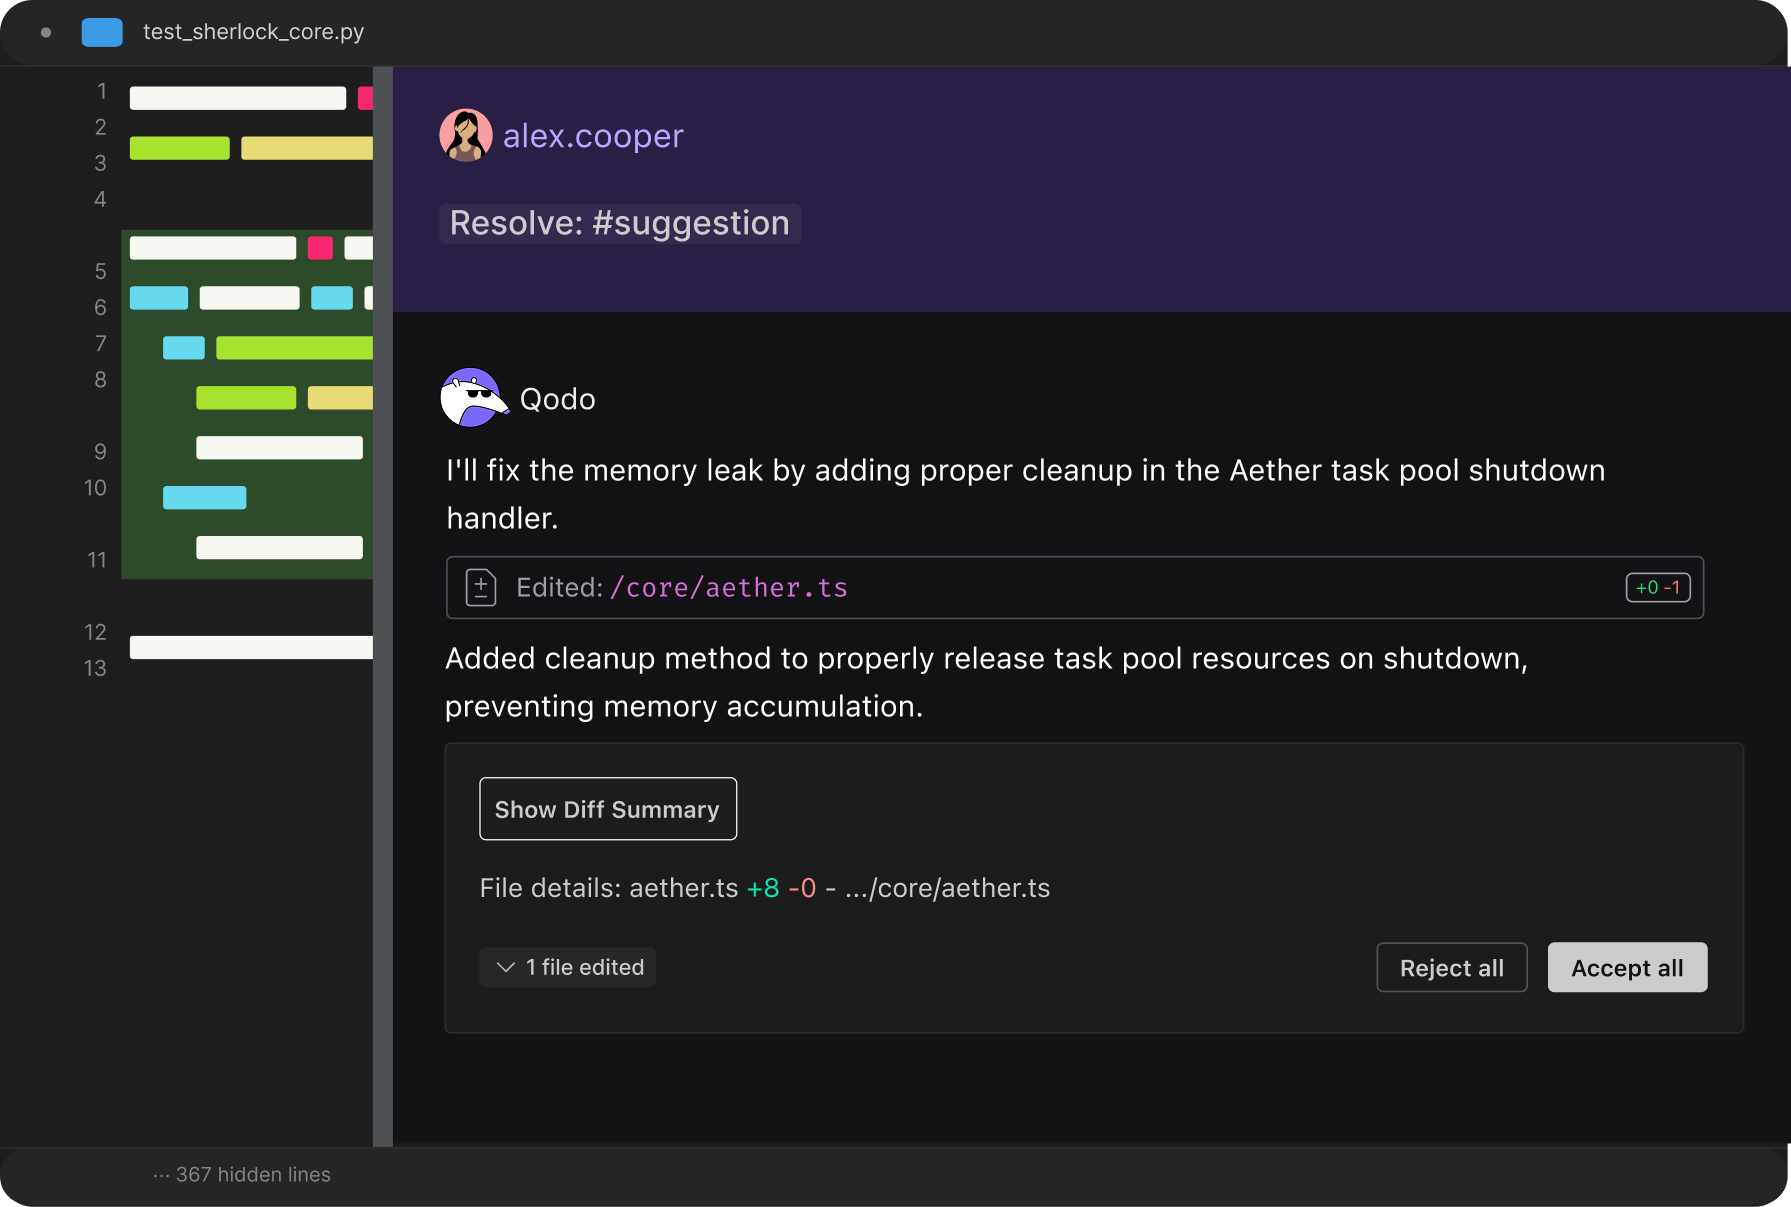The height and width of the screenshot is (1207, 1791).
Task: Click line number 12 in the gutter
Action: coord(95,632)
